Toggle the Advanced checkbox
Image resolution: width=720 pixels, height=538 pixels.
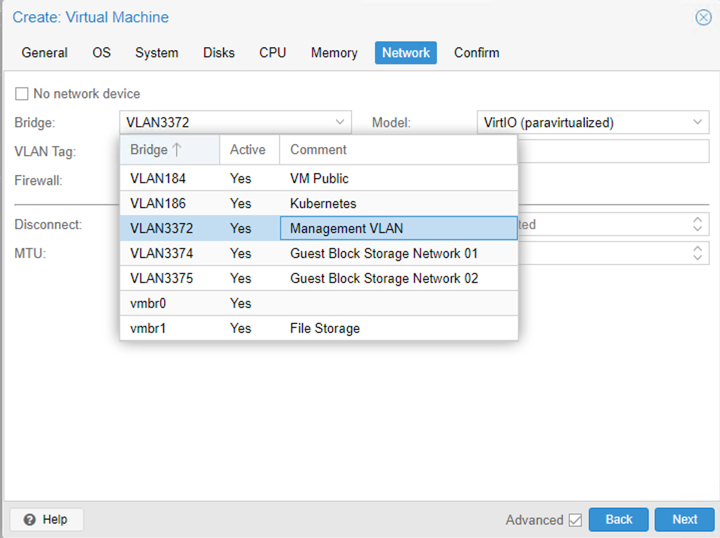574,520
